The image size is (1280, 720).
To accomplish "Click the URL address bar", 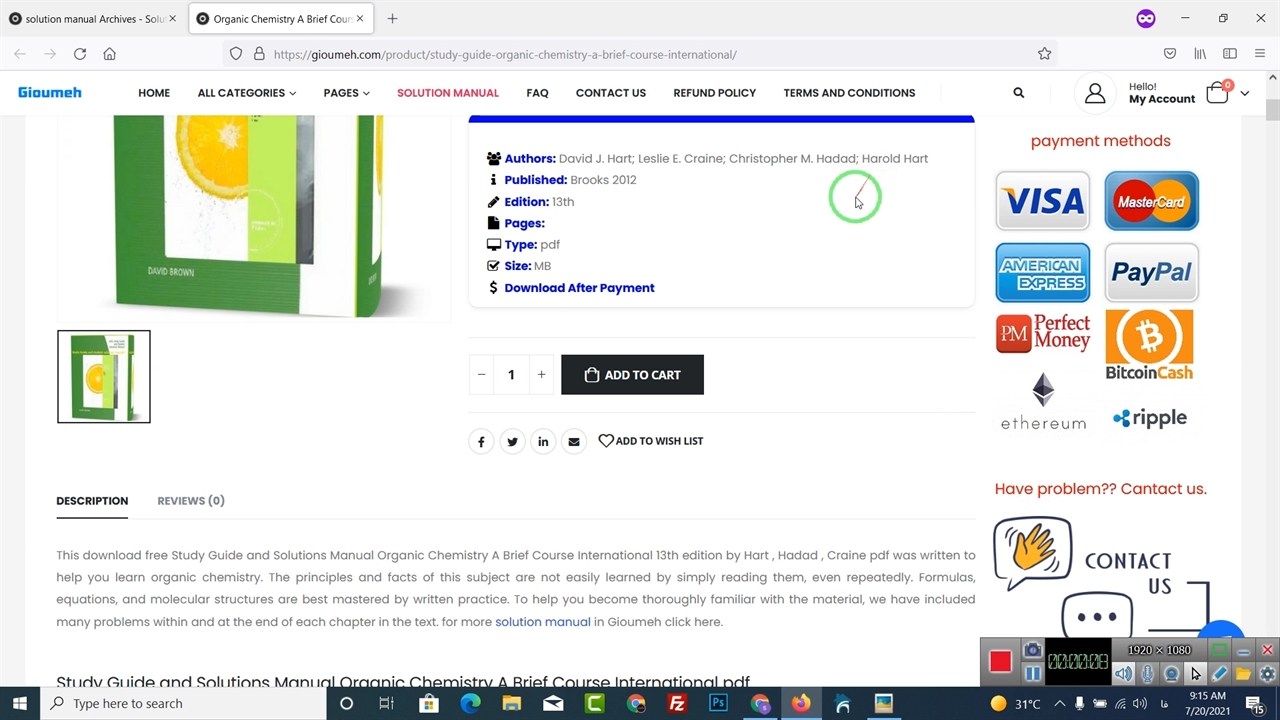I will click(640, 54).
